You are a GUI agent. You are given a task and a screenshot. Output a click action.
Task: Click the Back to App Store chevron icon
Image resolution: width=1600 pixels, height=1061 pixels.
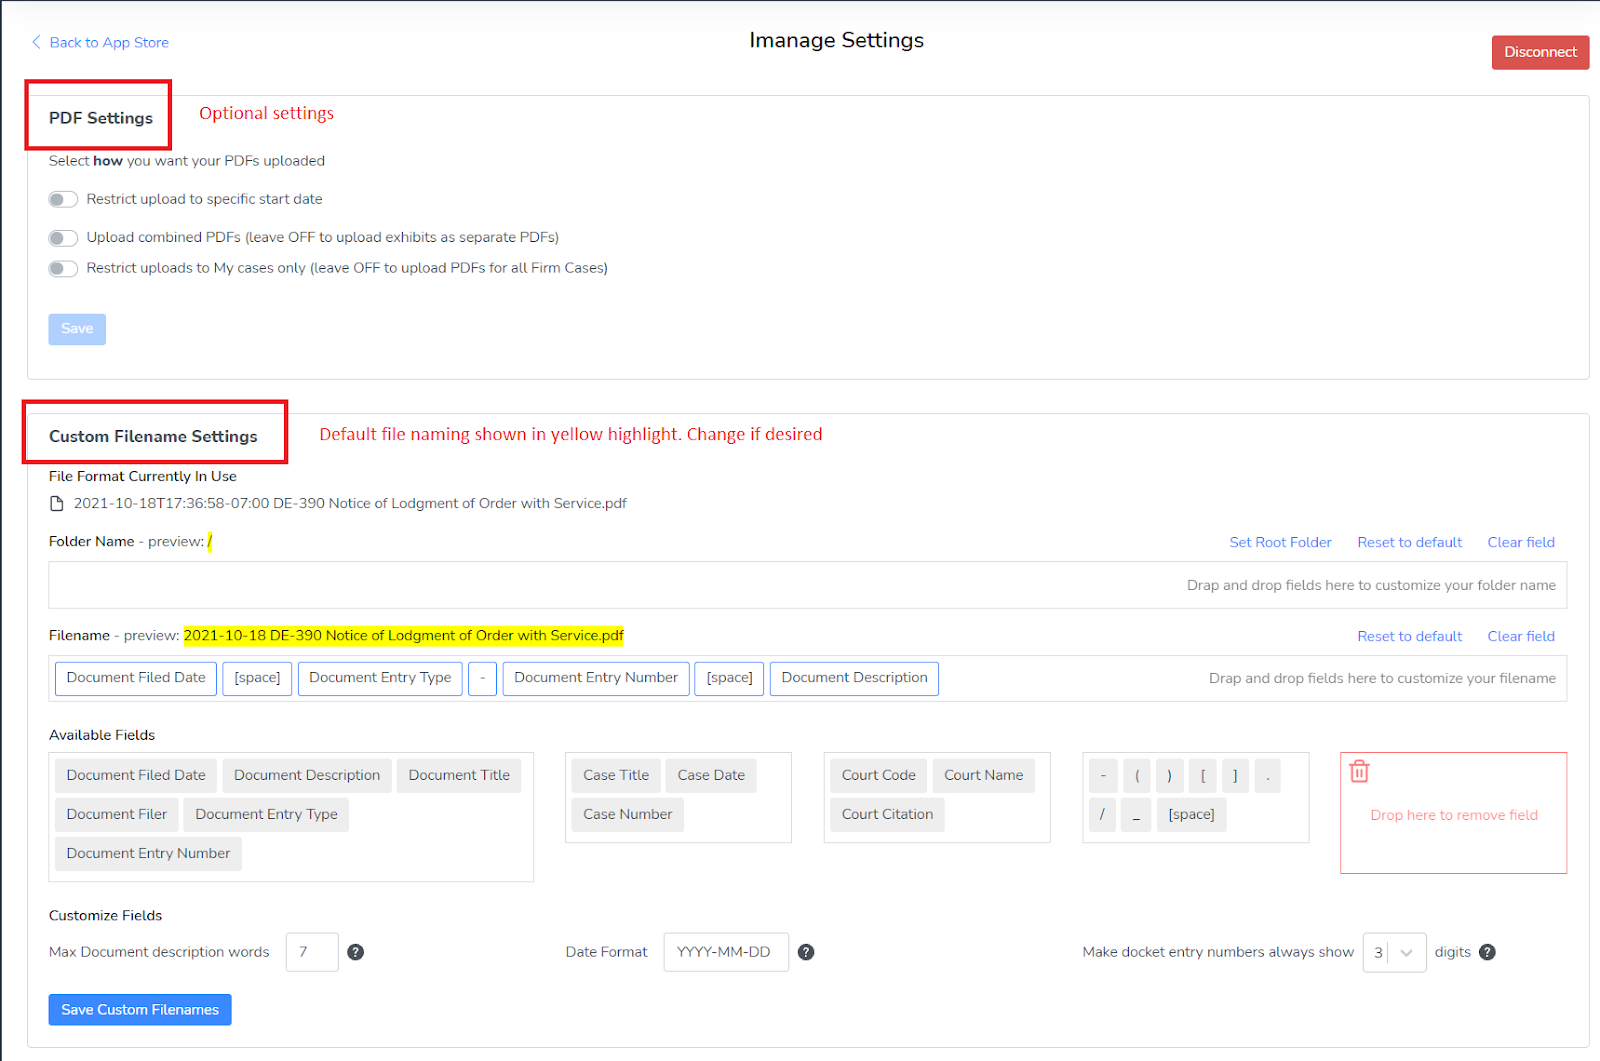pyautogui.click(x=36, y=42)
